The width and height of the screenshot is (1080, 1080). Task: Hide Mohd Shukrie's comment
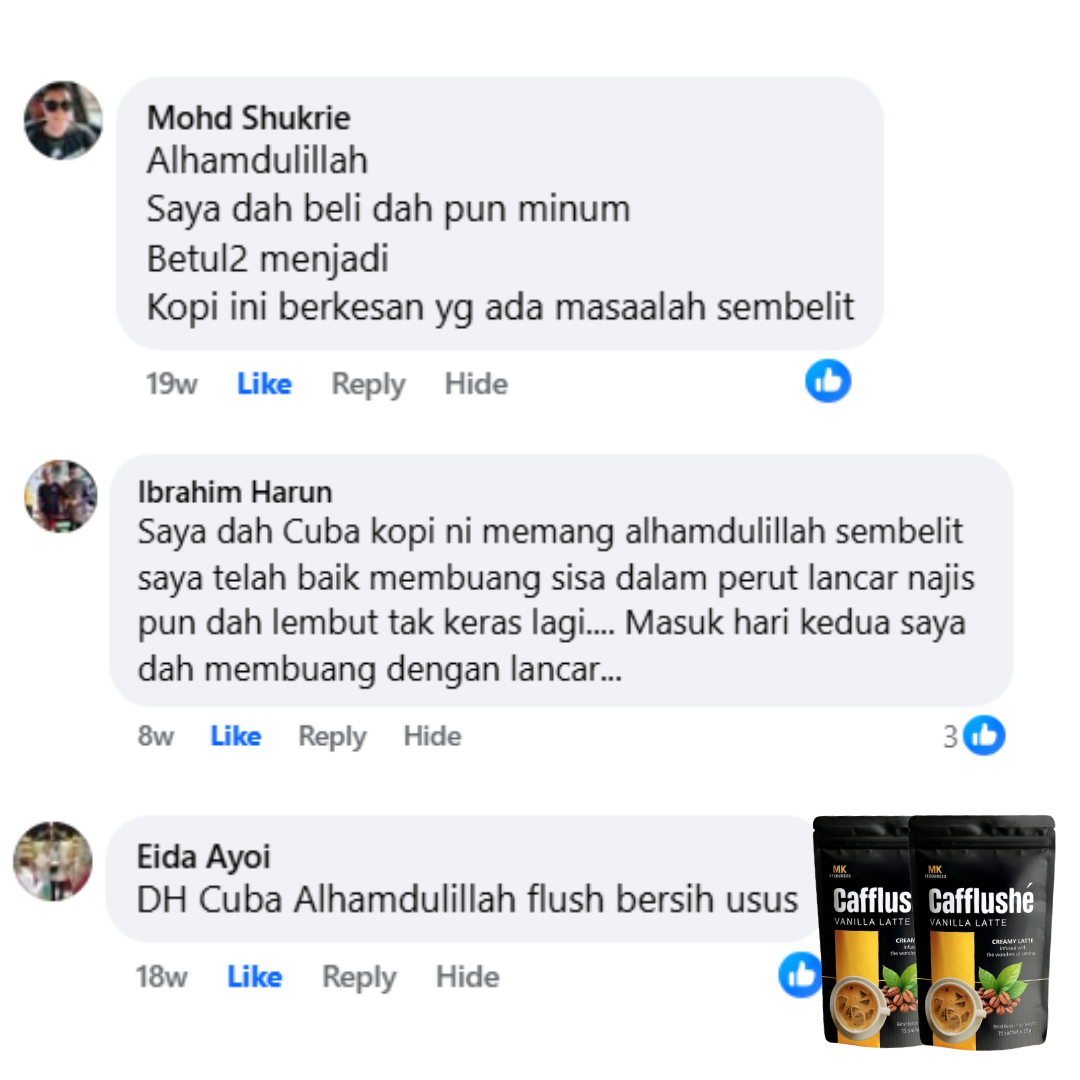click(x=476, y=384)
